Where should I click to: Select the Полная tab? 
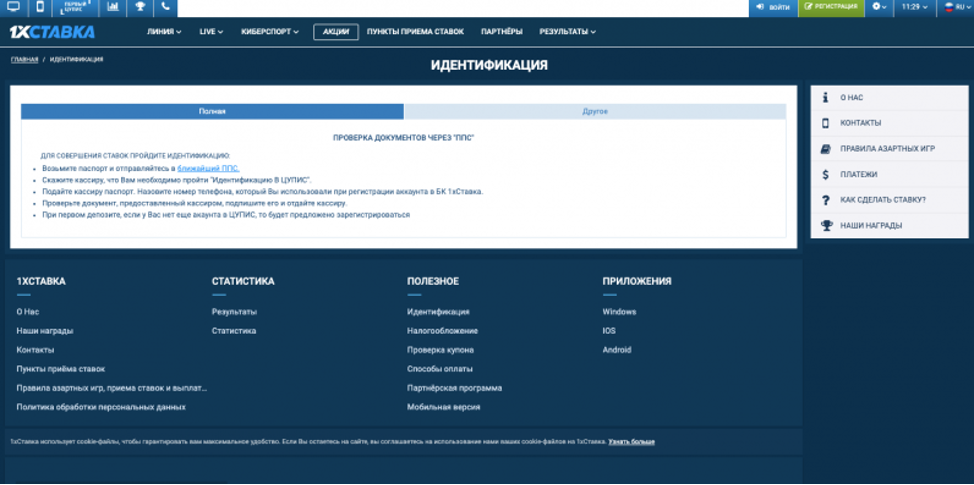coord(212,112)
